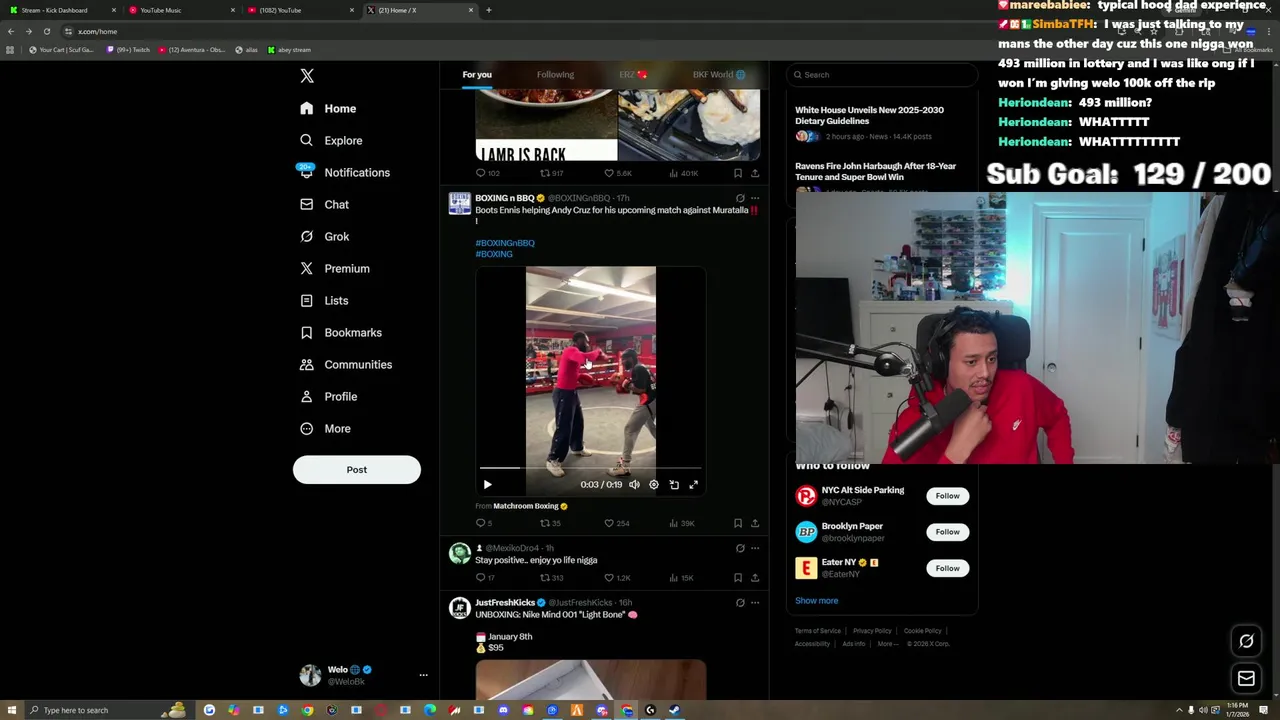The height and width of the screenshot is (720, 1280).
Task: Open the JustFreshKicks profile name
Action: [505, 603]
